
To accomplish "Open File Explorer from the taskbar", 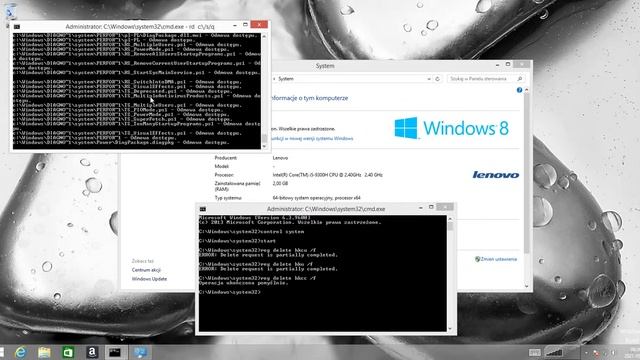I will click(x=44, y=352).
